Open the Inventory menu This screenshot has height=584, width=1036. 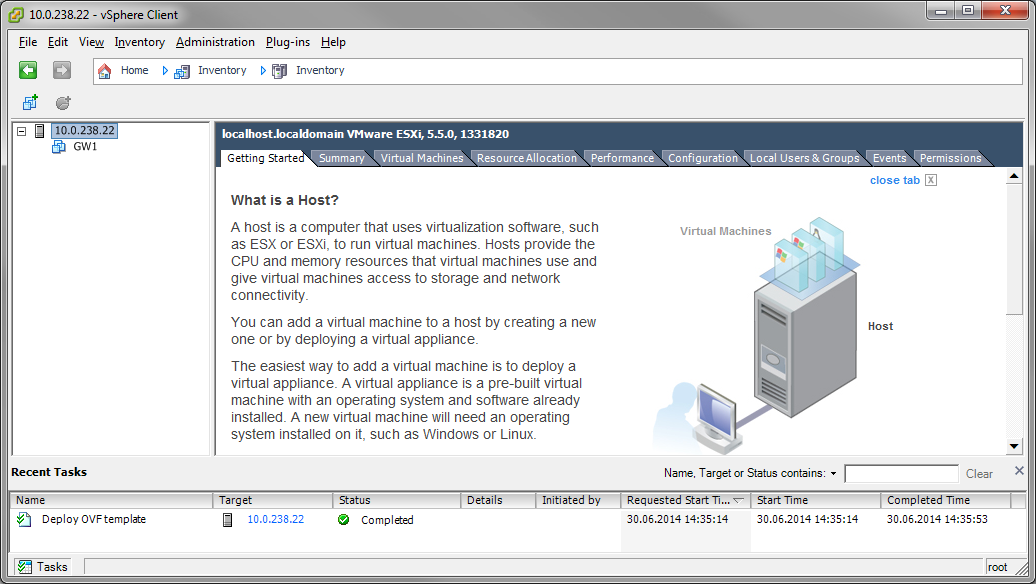pyautogui.click(x=139, y=42)
